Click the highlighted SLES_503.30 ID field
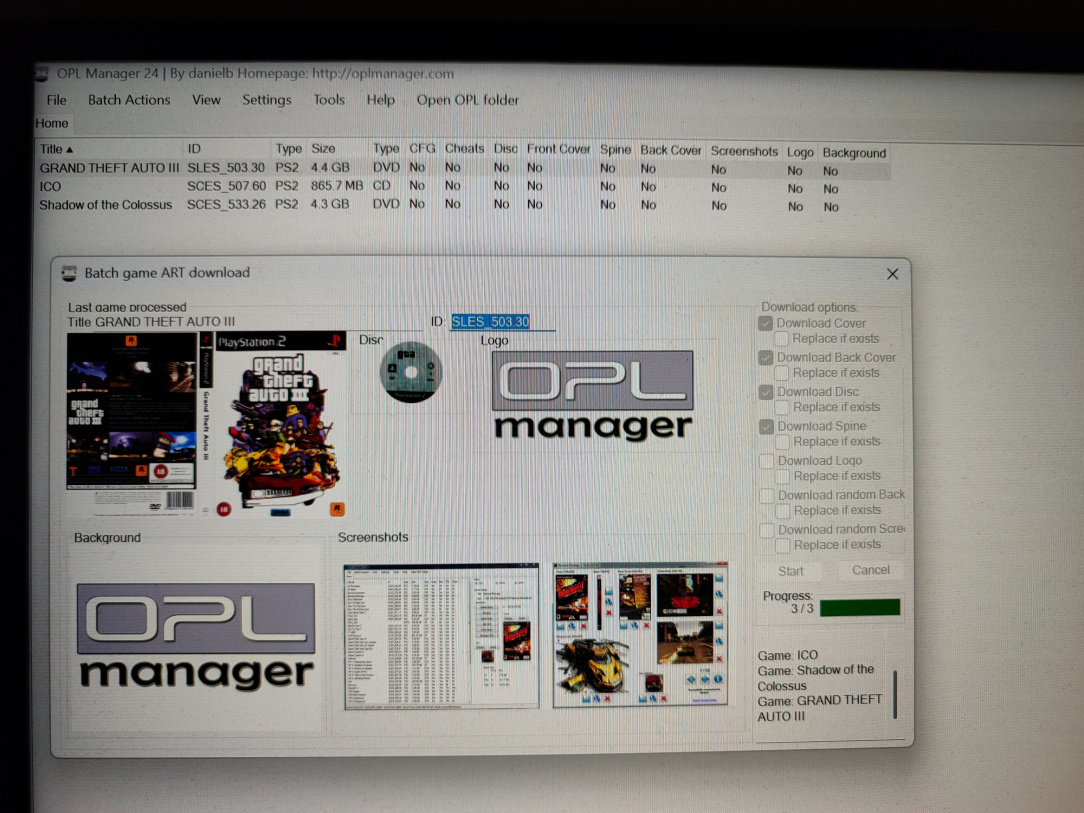The width and height of the screenshot is (1084, 813). pyautogui.click(x=503, y=322)
